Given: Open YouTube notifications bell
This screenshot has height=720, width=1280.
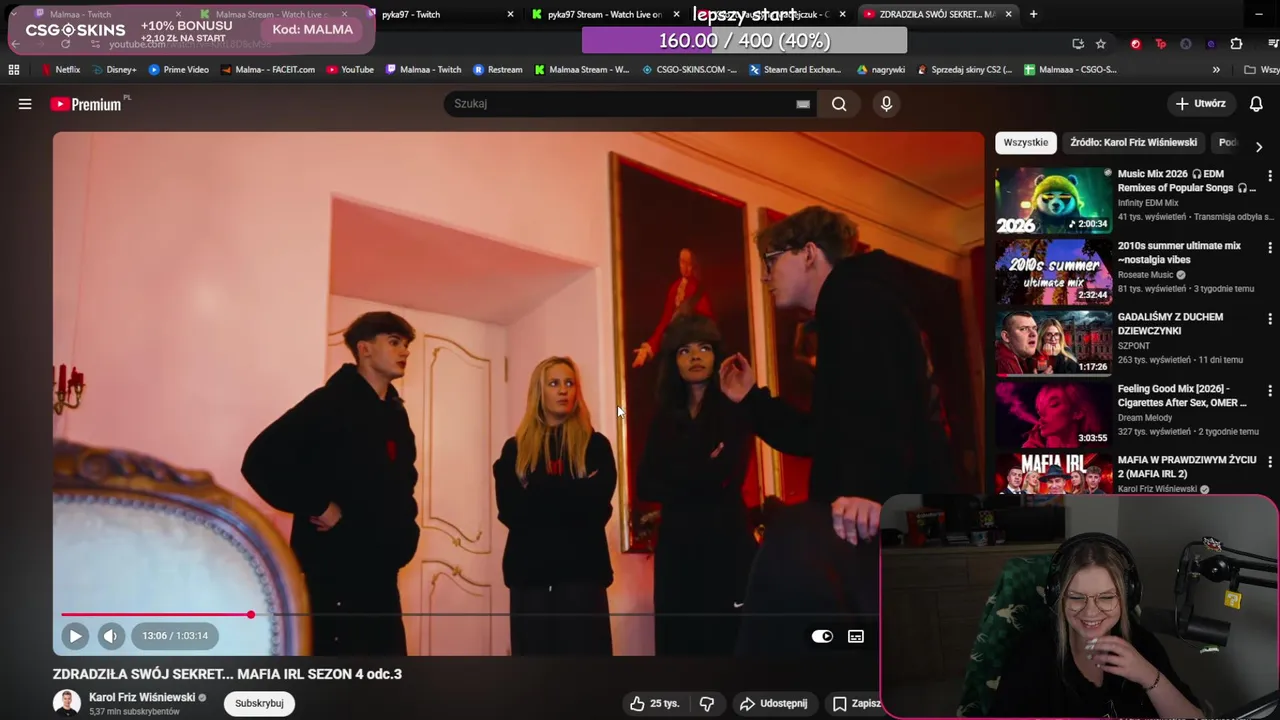Looking at the screenshot, I should coord(1256,104).
